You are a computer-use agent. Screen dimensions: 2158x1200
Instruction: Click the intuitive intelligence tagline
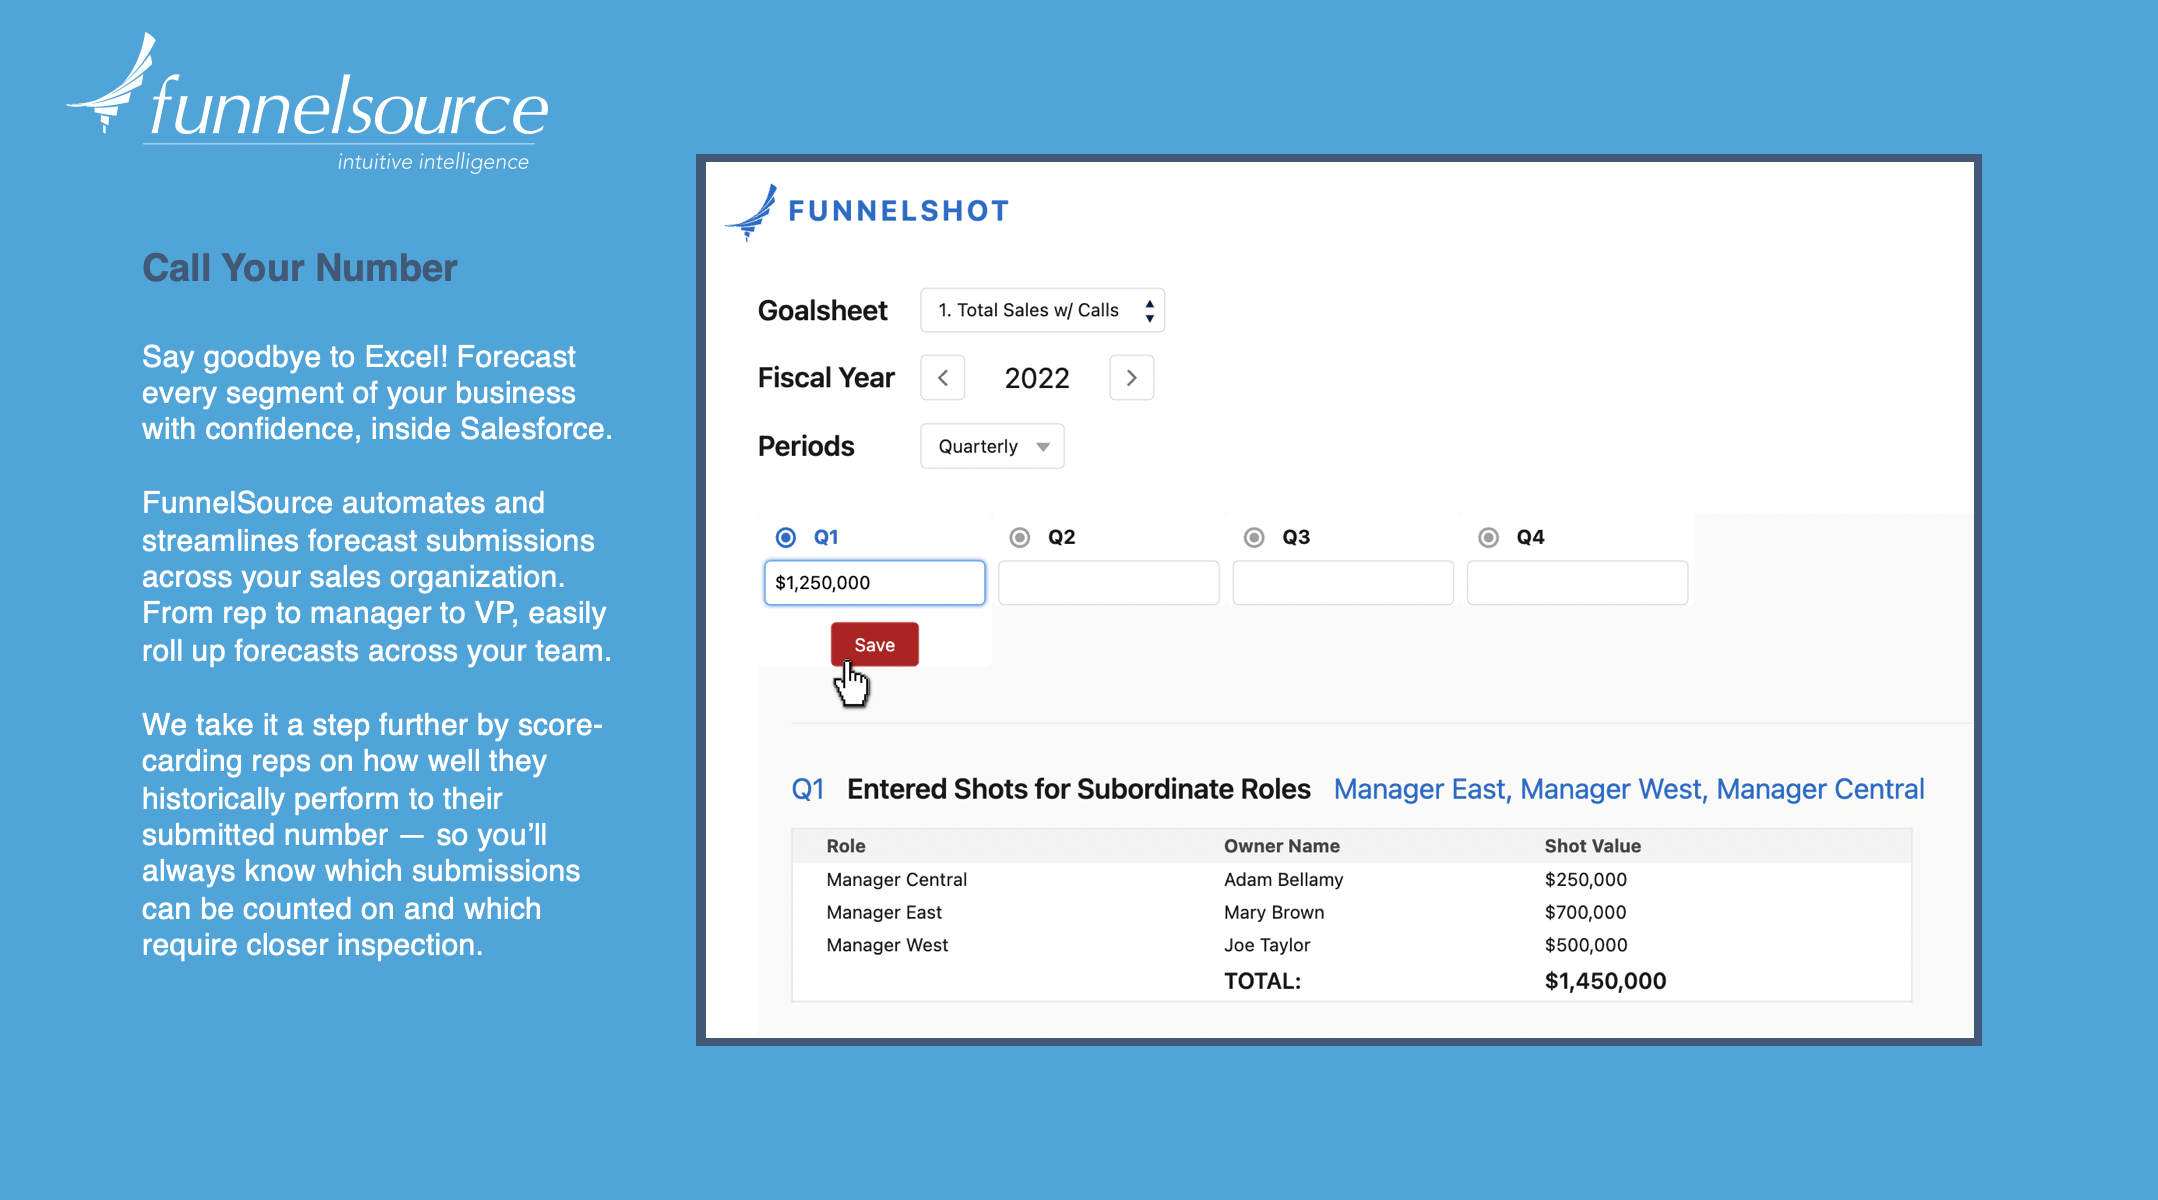click(x=433, y=162)
